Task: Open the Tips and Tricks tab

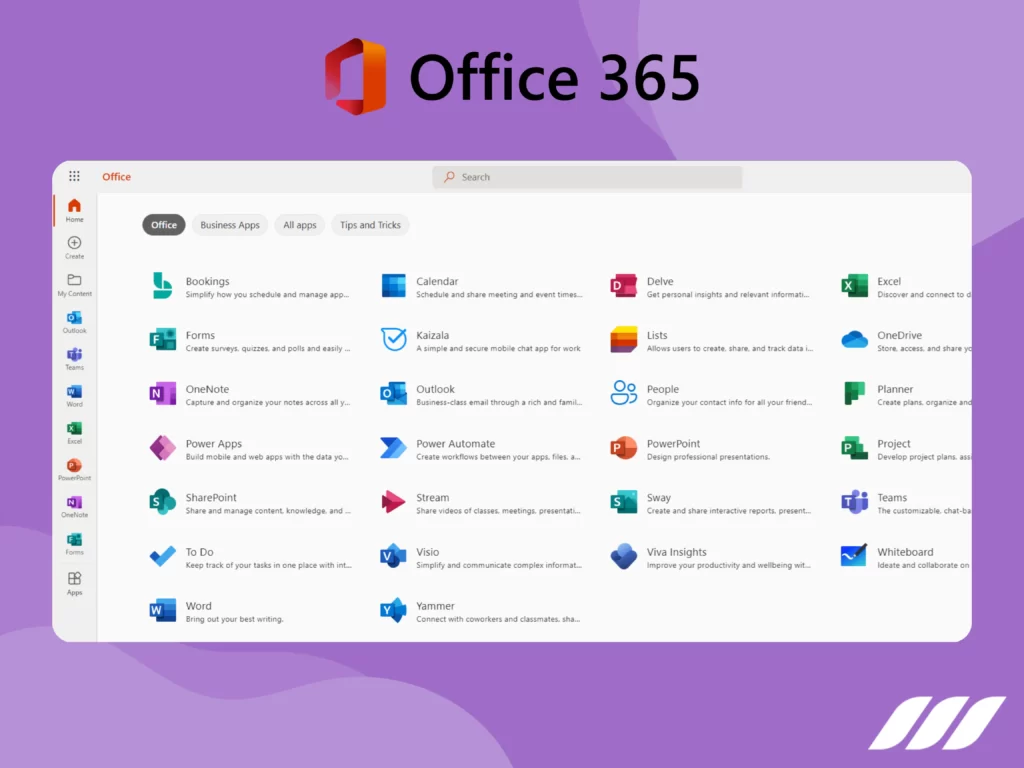Action: coord(370,225)
